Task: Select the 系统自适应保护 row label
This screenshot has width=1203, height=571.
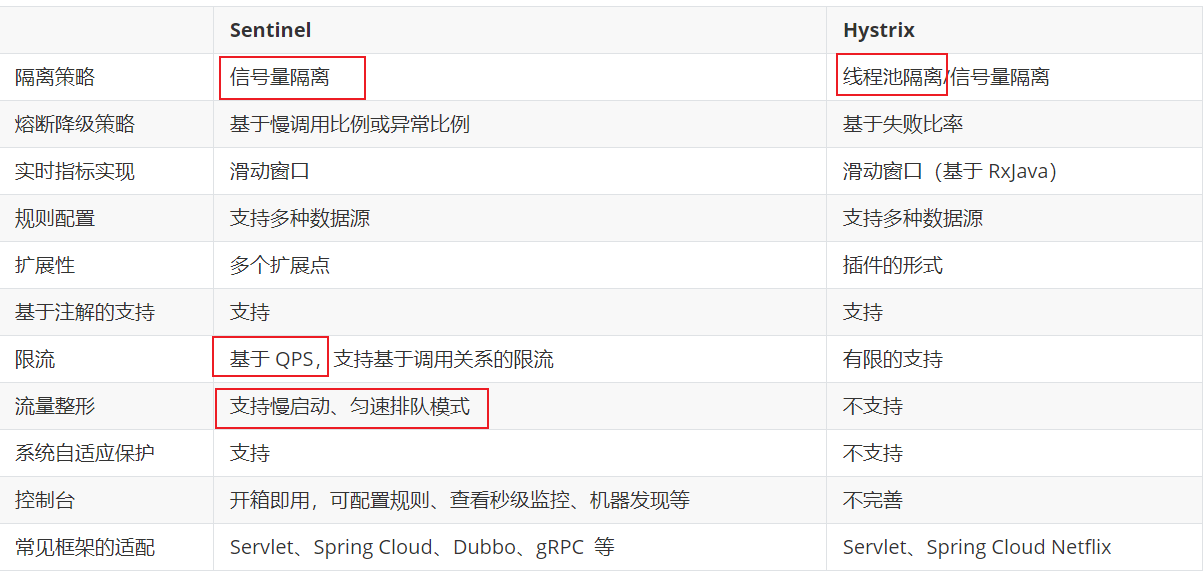Action: click(85, 453)
